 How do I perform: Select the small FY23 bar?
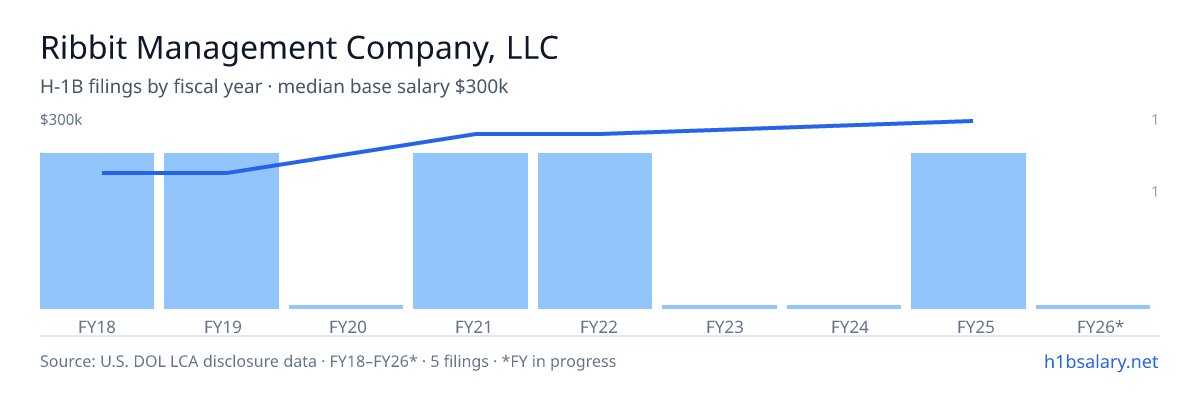[x=719, y=307]
